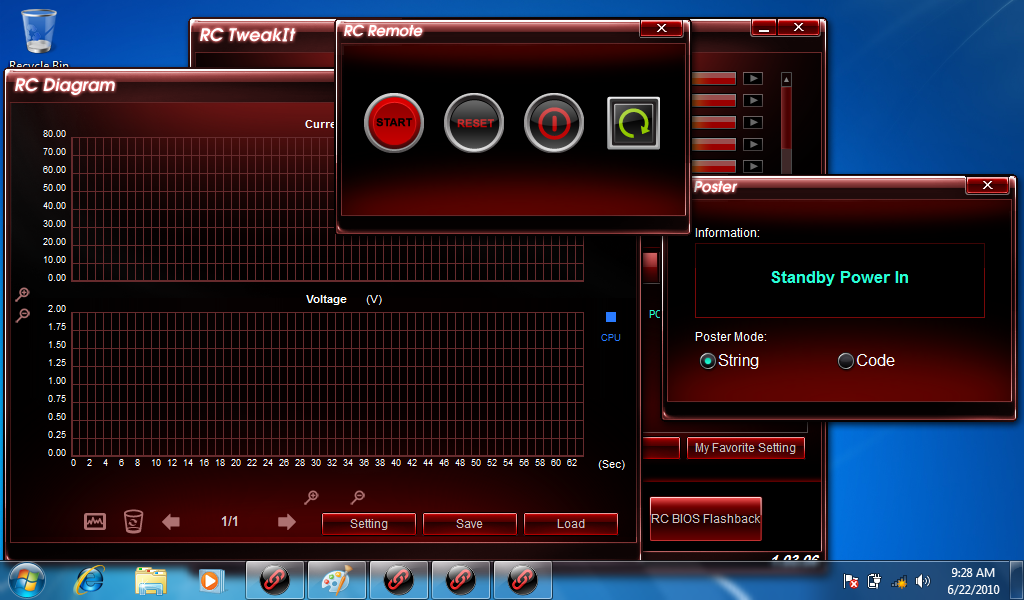Open Windows Media Player from the taskbar
1024x600 pixels.
pyautogui.click(x=211, y=580)
